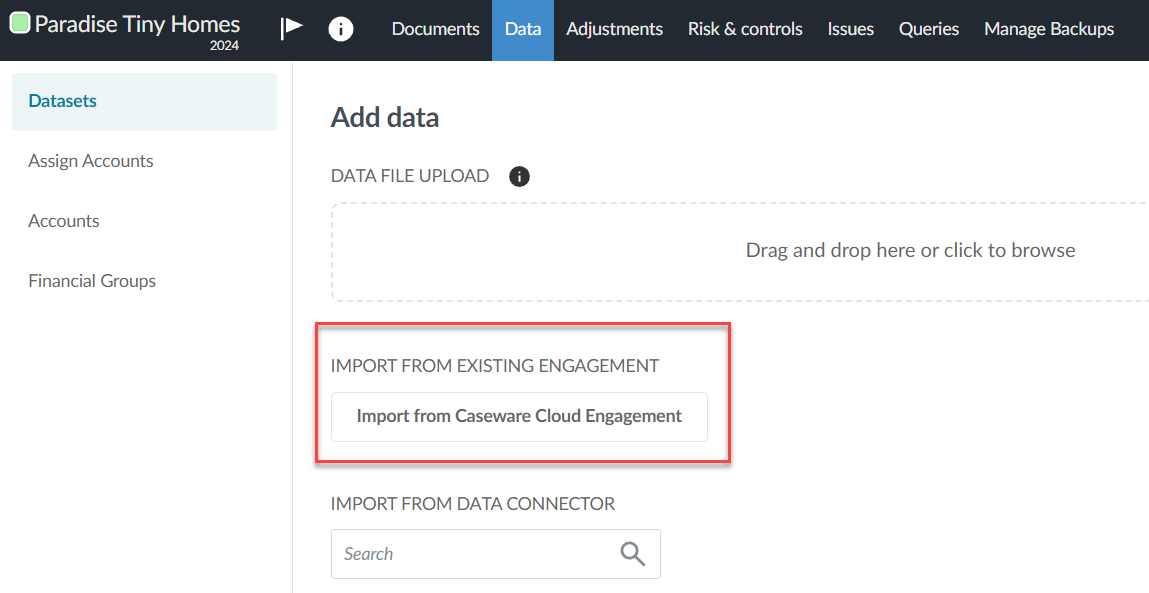Open the Documents tab
This screenshot has width=1149, height=593.
click(435, 29)
